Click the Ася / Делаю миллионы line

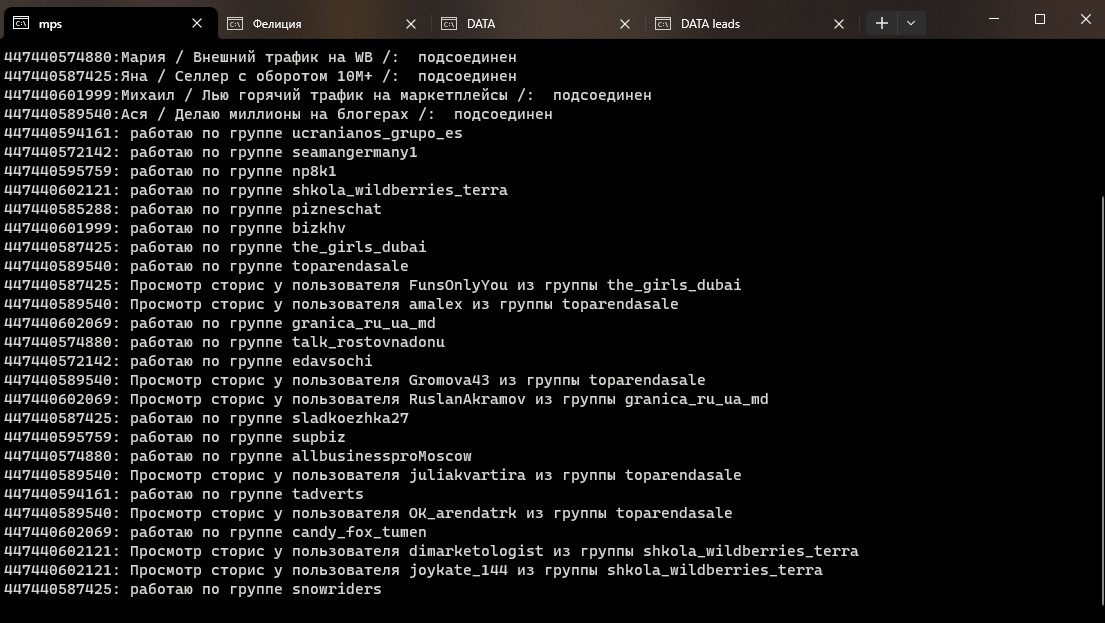point(278,114)
